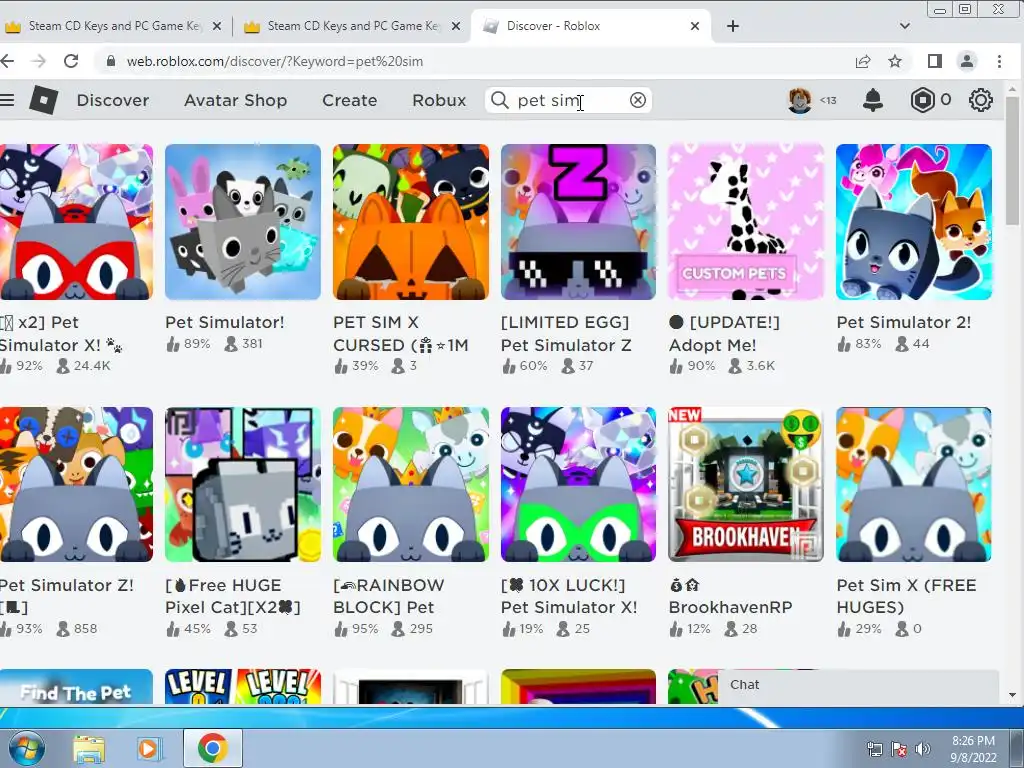Go to Avatar Shop
Viewport: 1024px width, 768px height.
[235, 100]
